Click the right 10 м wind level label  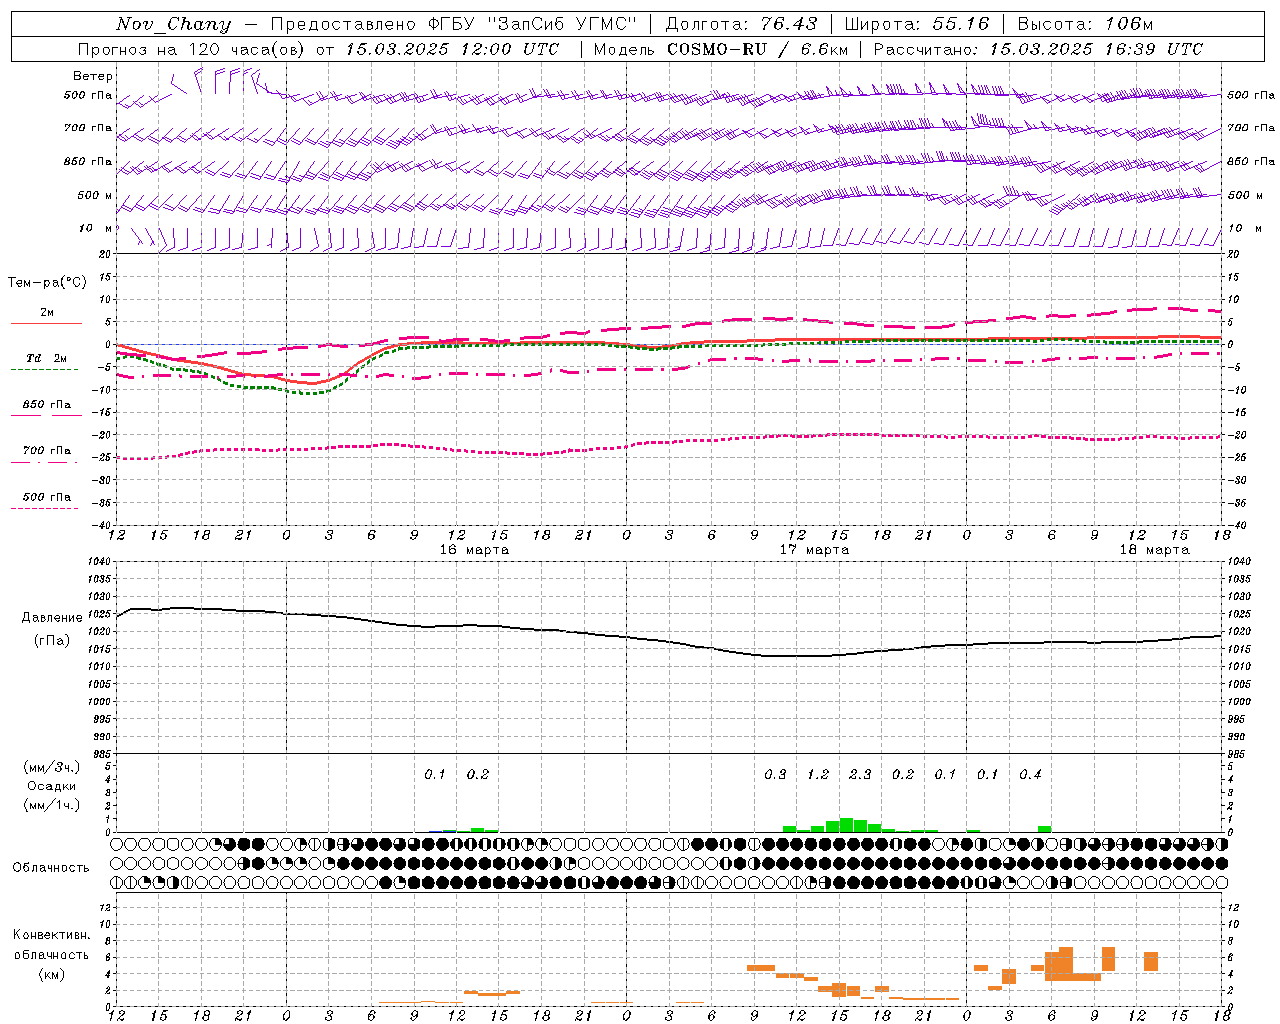(x=1245, y=228)
